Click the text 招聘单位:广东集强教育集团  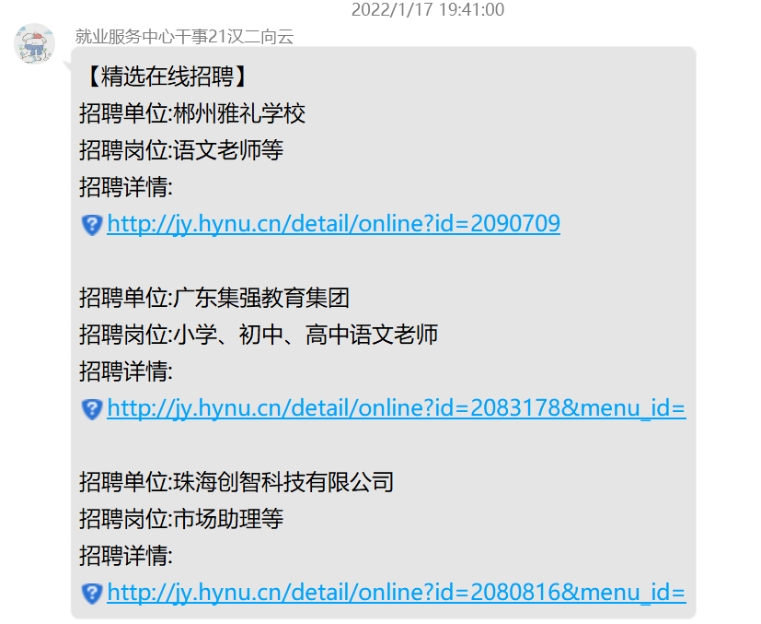click(x=214, y=297)
